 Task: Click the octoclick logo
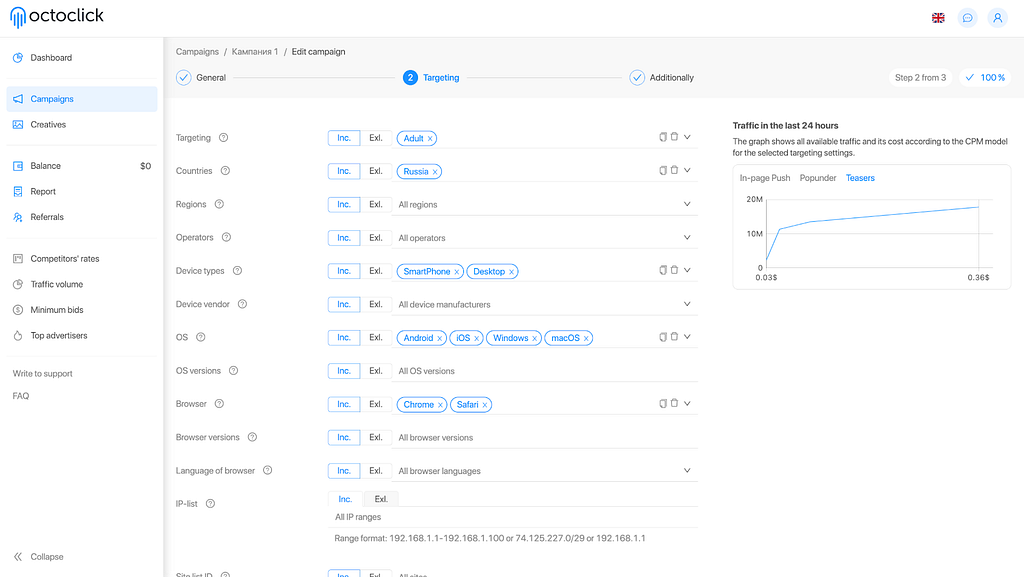click(x=57, y=17)
